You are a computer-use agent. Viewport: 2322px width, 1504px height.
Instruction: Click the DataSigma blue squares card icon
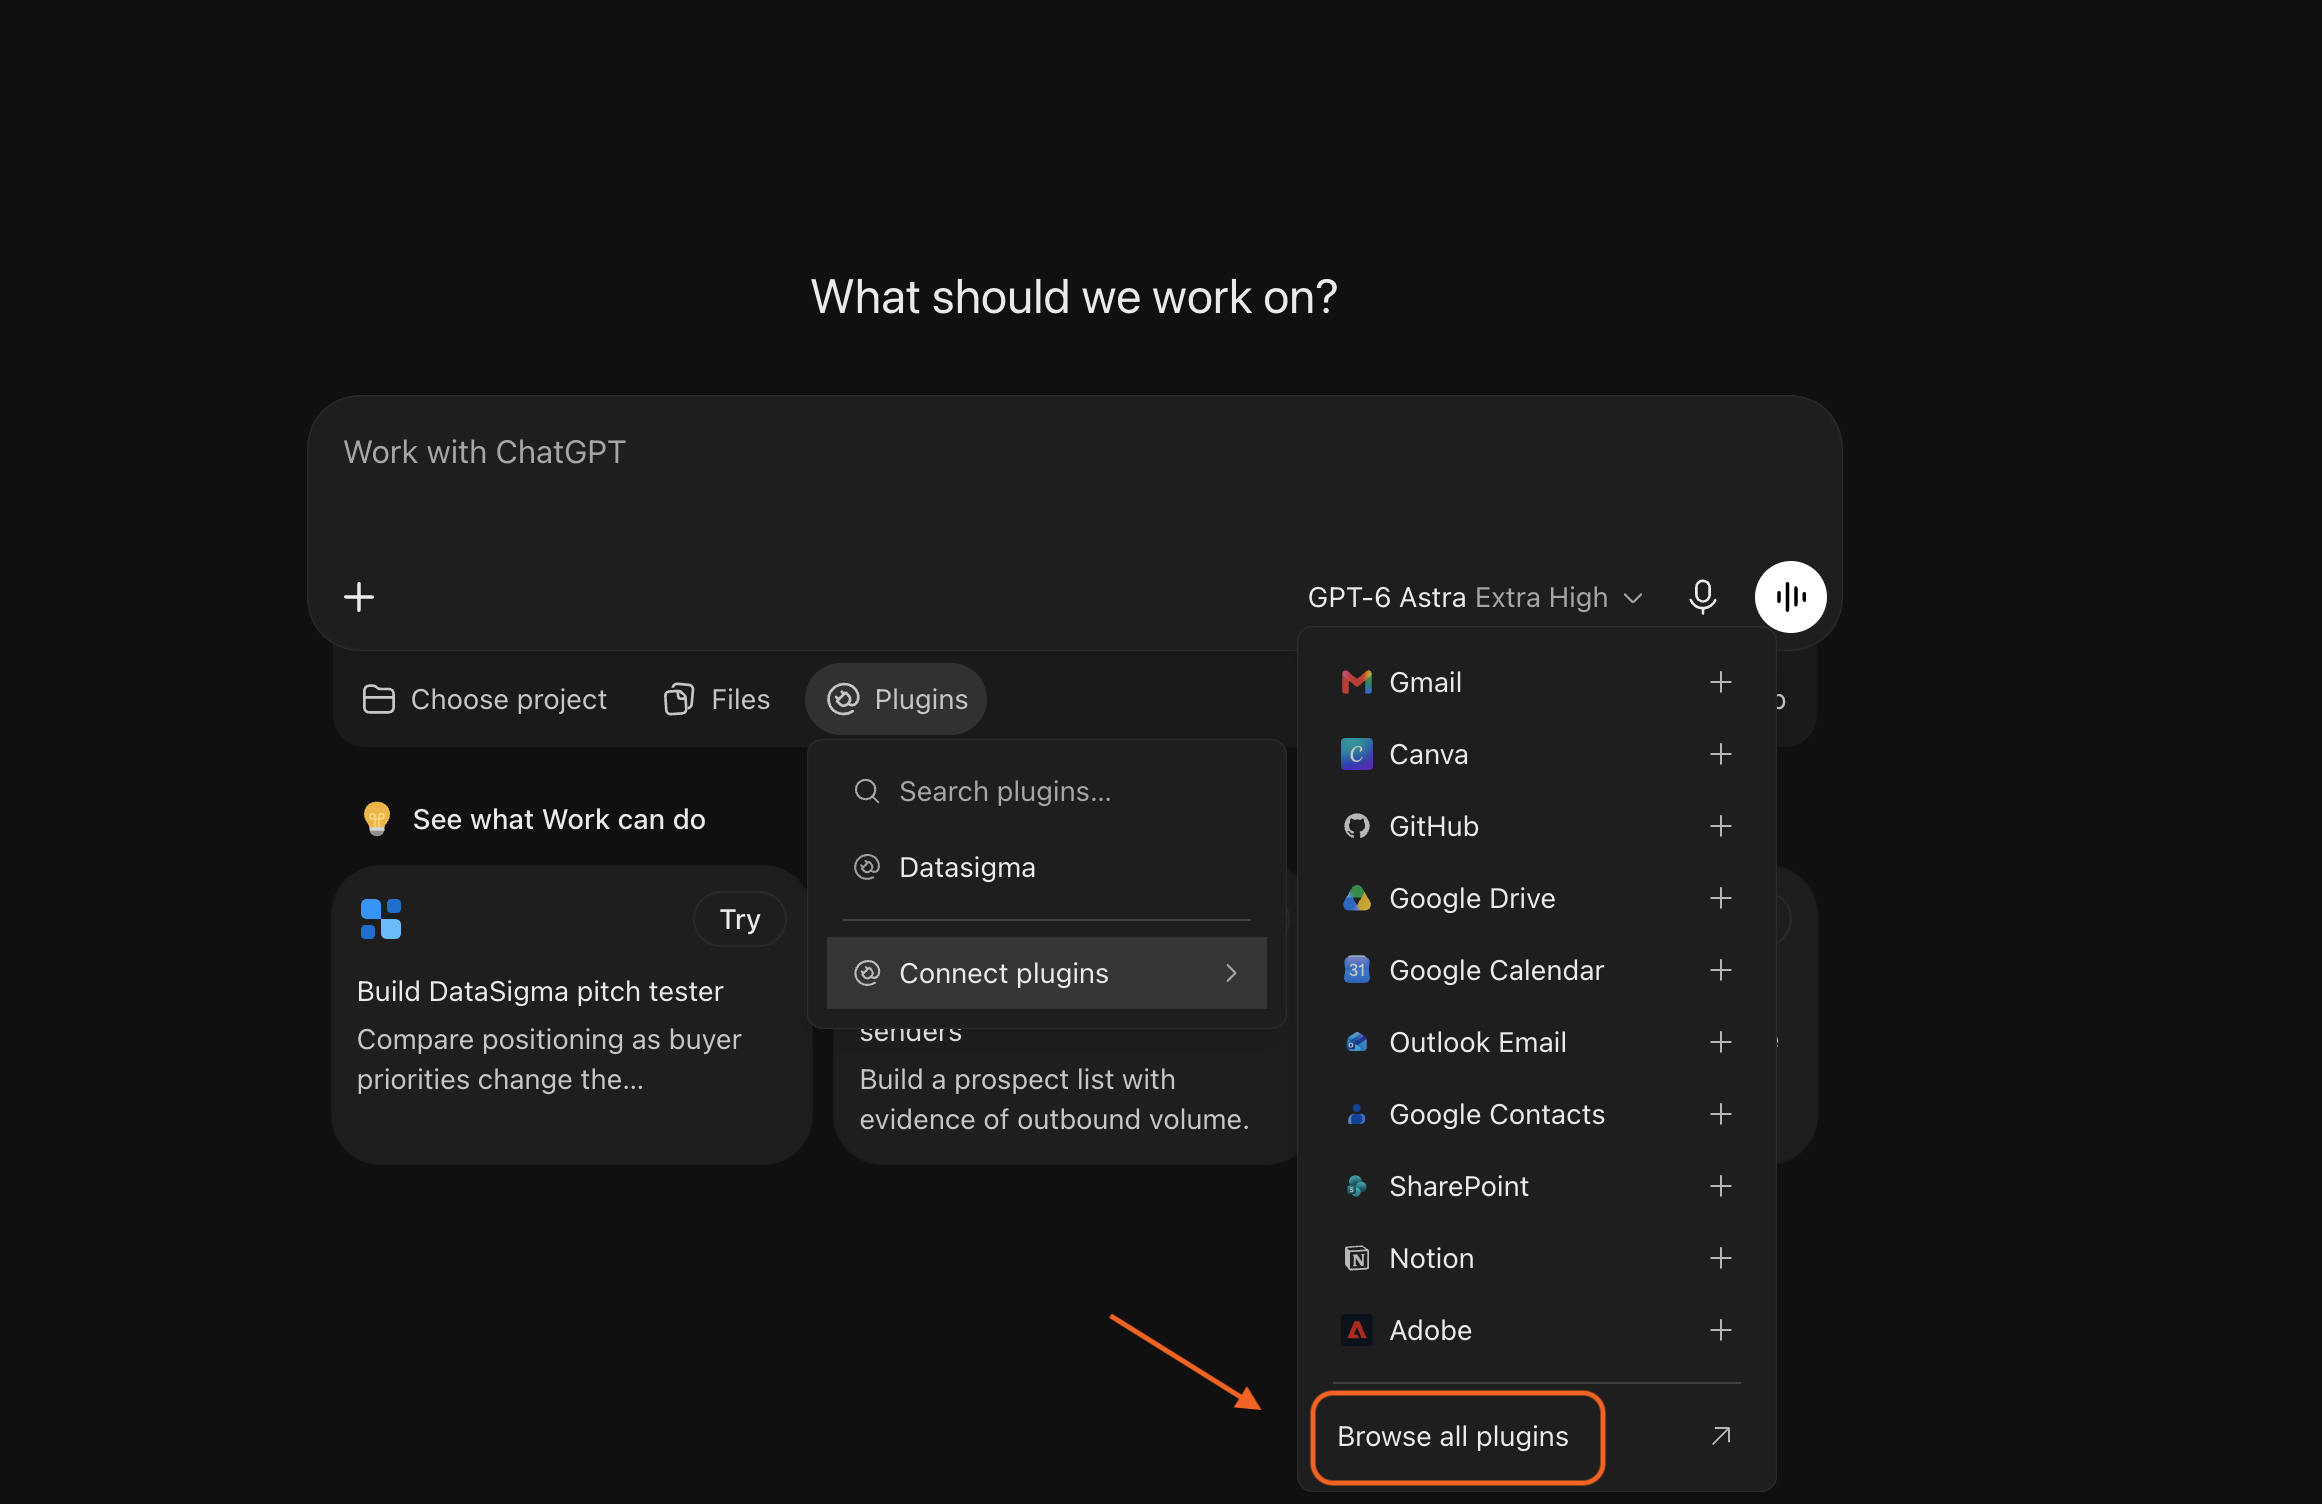pyautogui.click(x=381, y=919)
